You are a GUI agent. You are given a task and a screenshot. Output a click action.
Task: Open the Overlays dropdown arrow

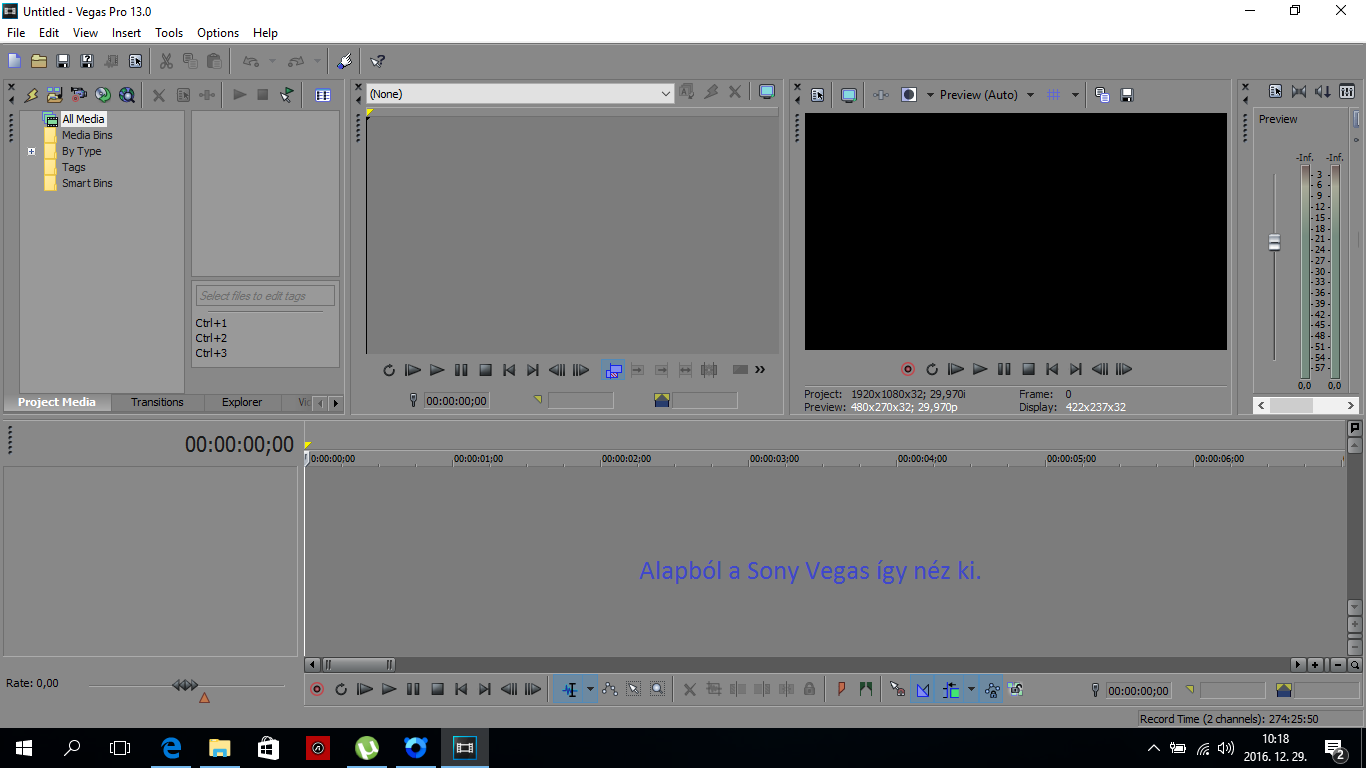click(1075, 95)
